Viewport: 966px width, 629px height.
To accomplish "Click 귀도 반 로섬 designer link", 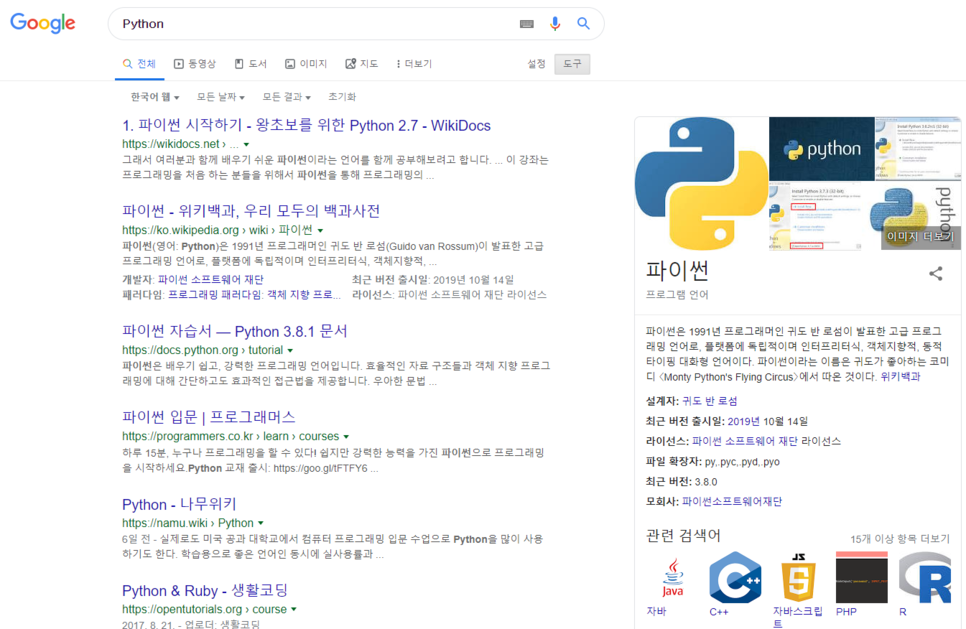I will [710, 401].
